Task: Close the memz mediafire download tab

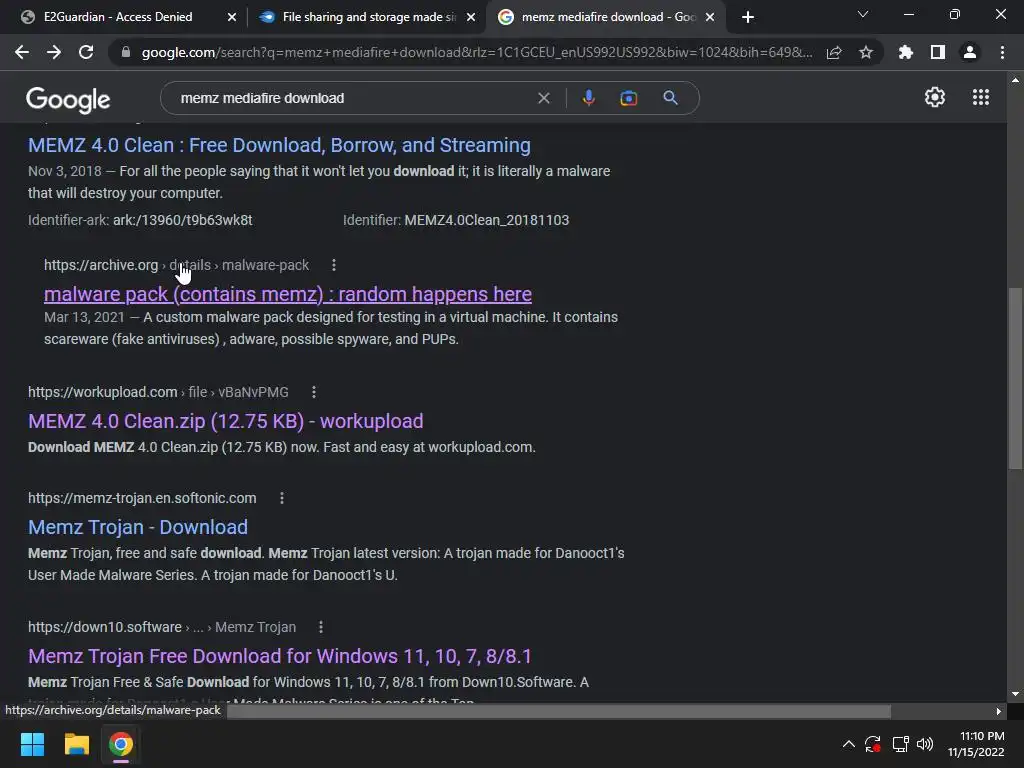Action: [710, 18]
